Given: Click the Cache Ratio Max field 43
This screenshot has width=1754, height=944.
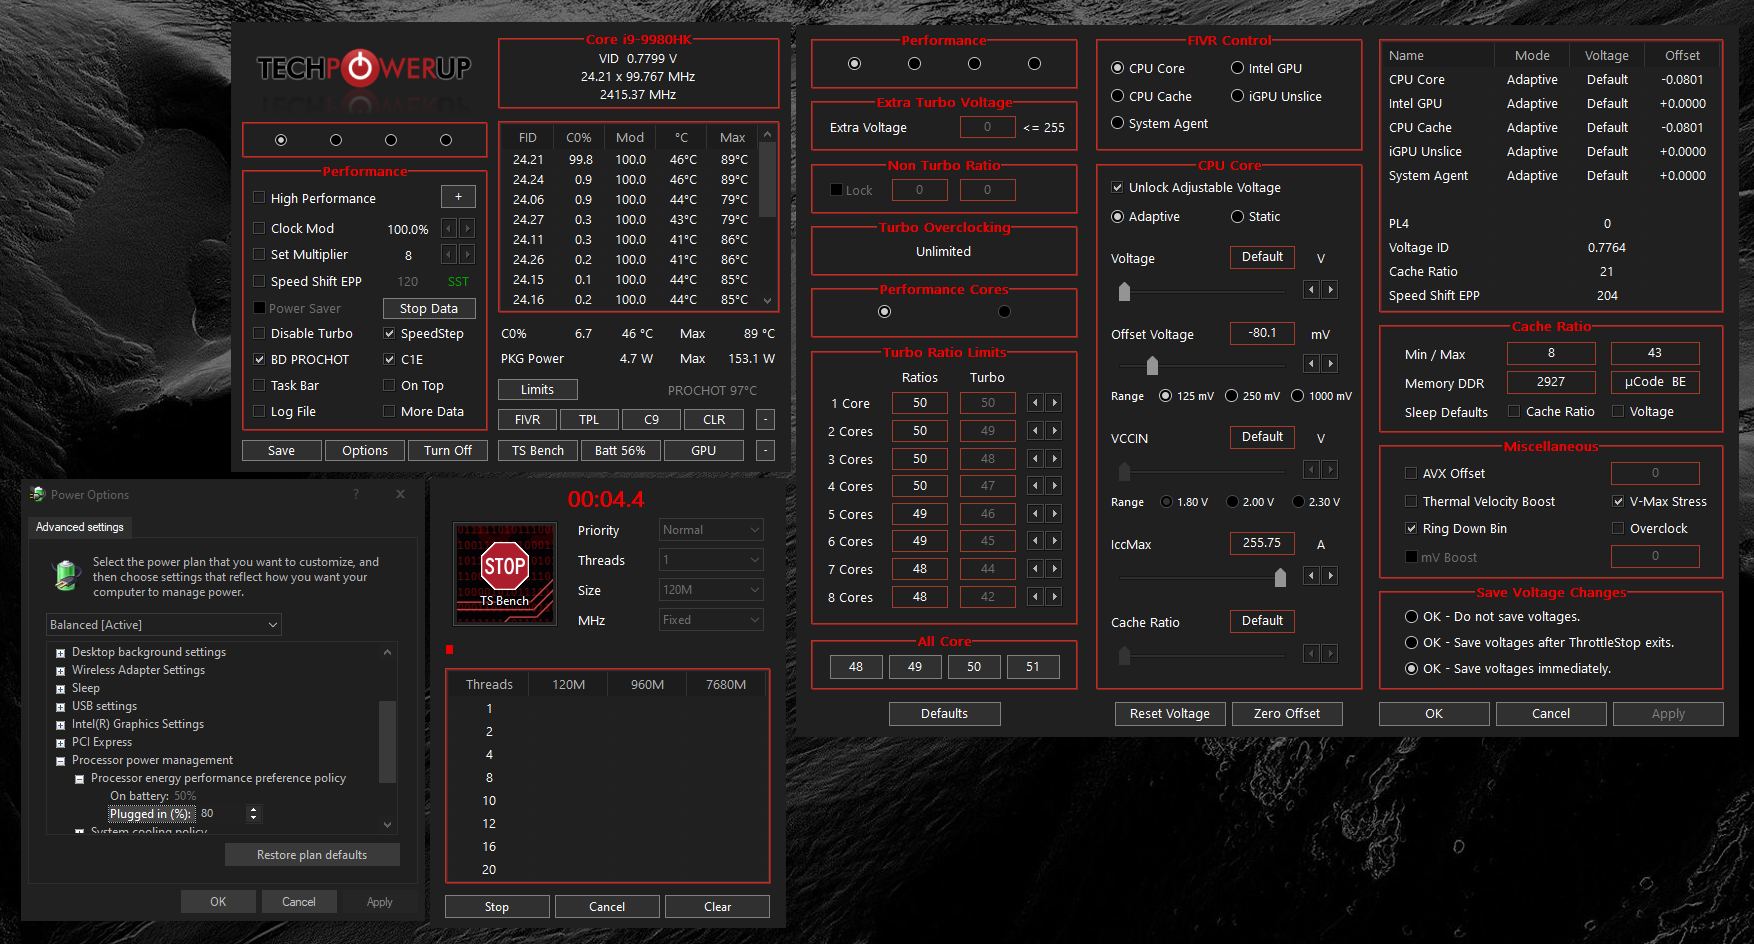Looking at the screenshot, I should pos(1655,353).
